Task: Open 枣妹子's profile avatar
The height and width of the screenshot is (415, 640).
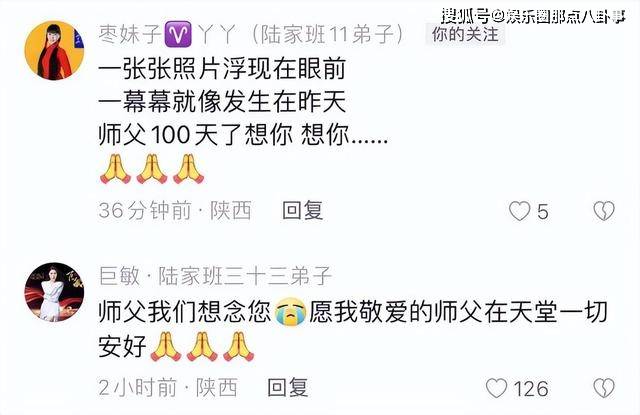Action: click(x=54, y=51)
